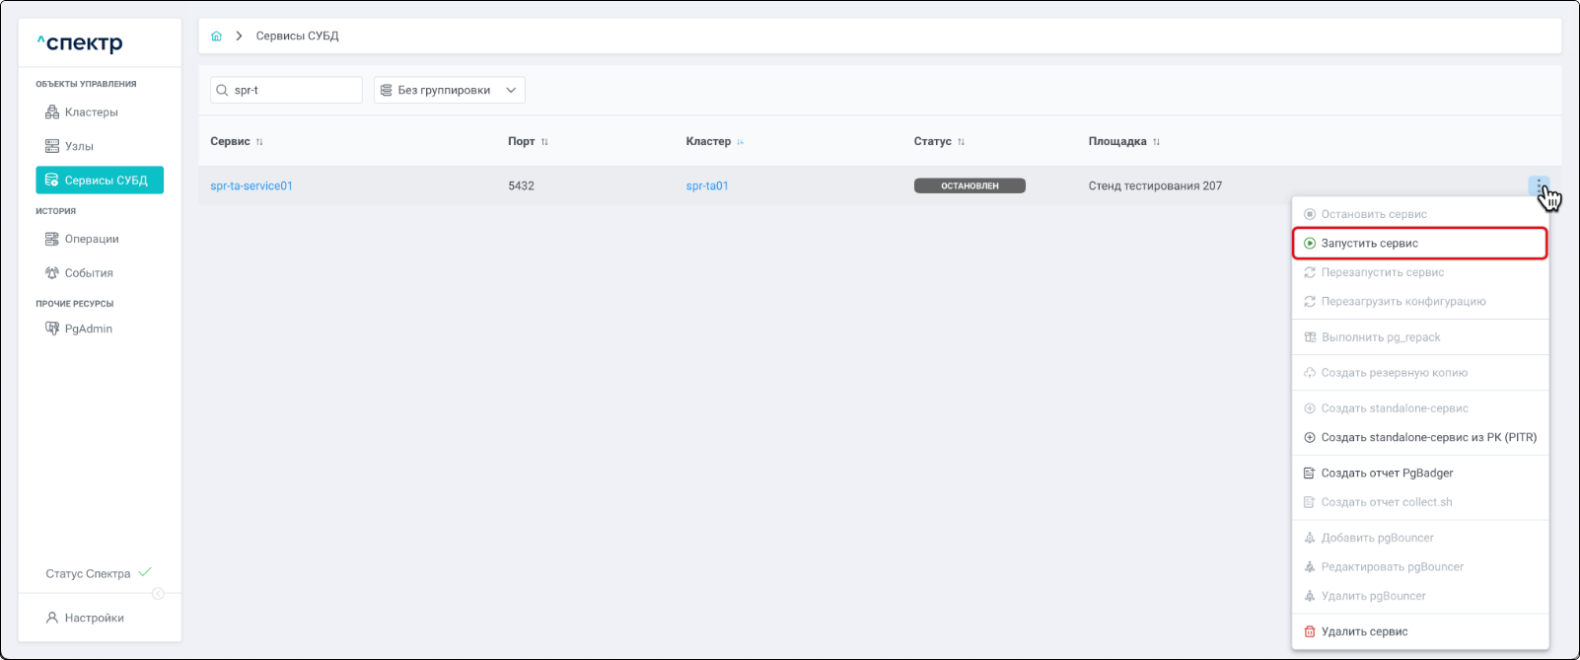Sort the table by Порт column
The height and width of the screenshot is (660, 1580).
(544, 142)
